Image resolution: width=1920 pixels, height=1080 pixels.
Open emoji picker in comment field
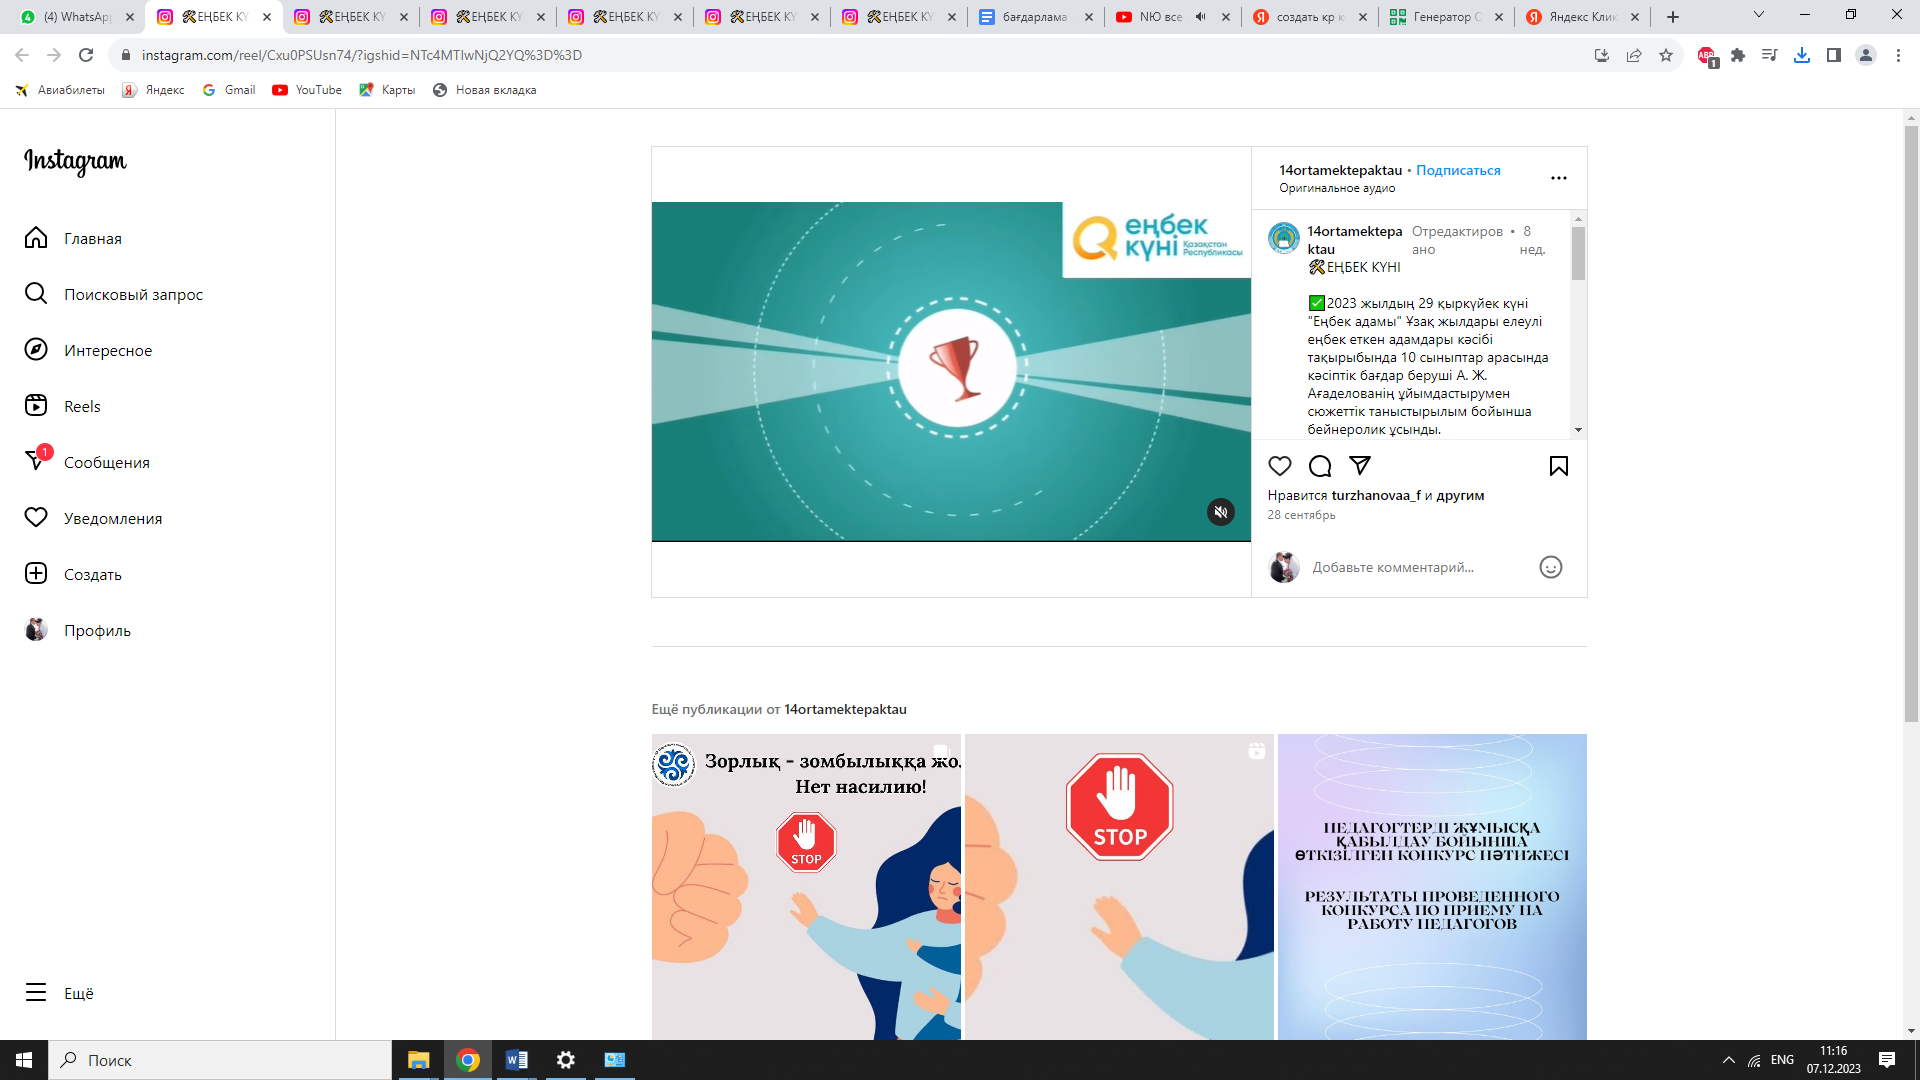(1550, 567)
